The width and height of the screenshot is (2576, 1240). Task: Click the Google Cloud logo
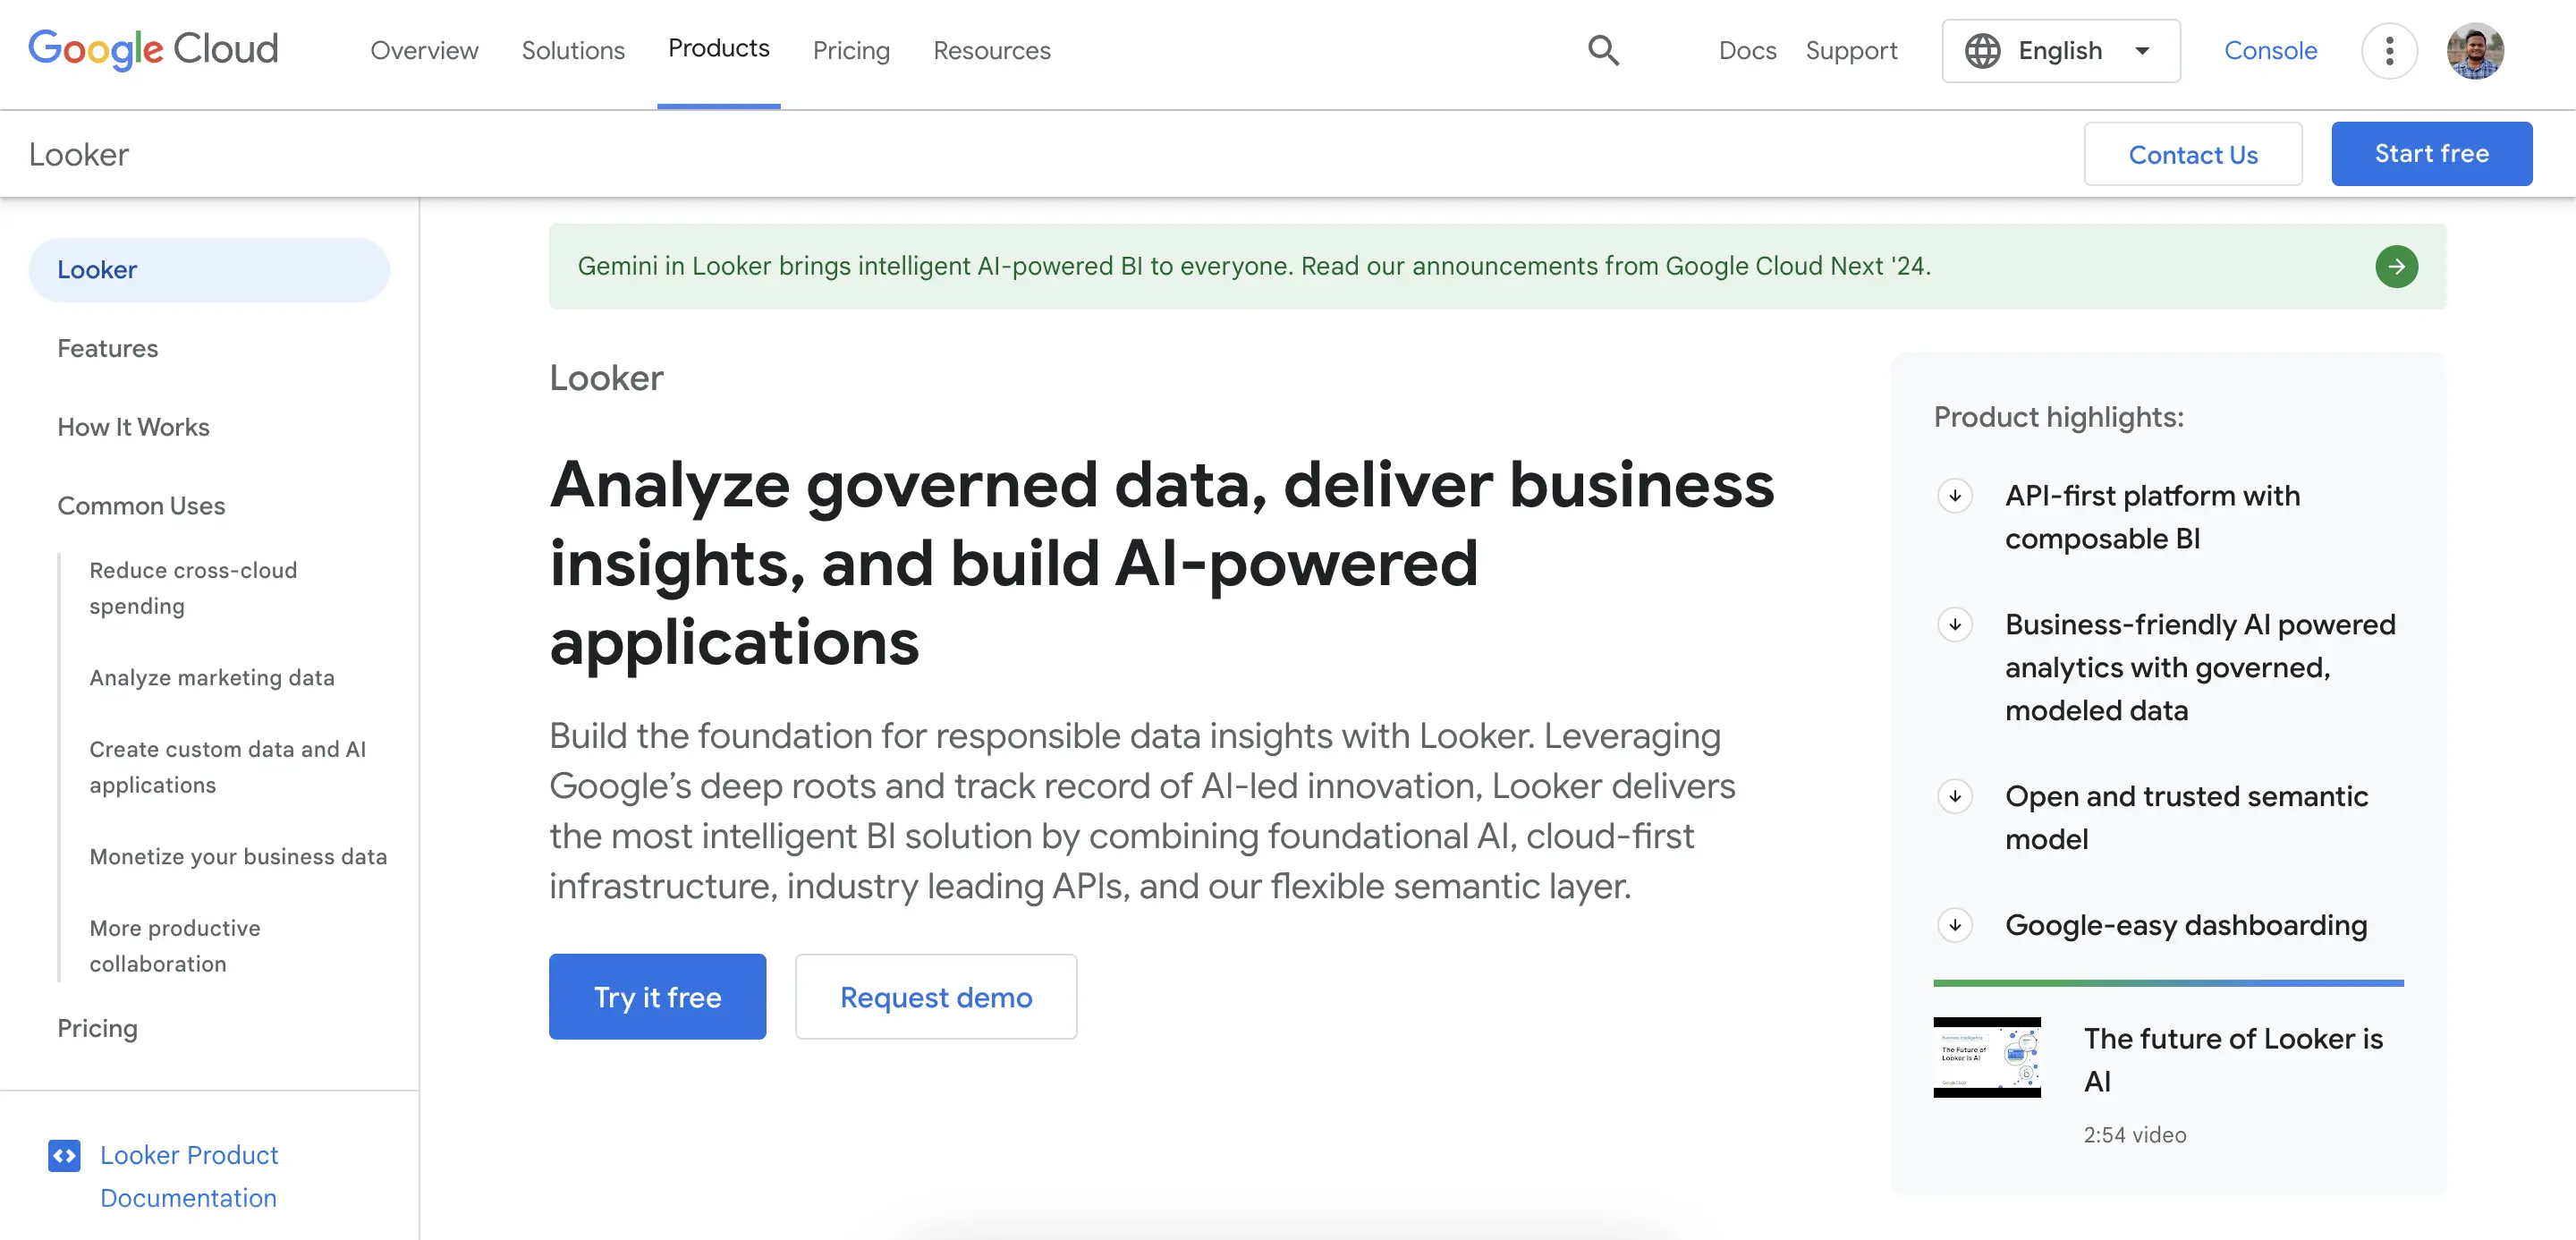coord(153,48)
